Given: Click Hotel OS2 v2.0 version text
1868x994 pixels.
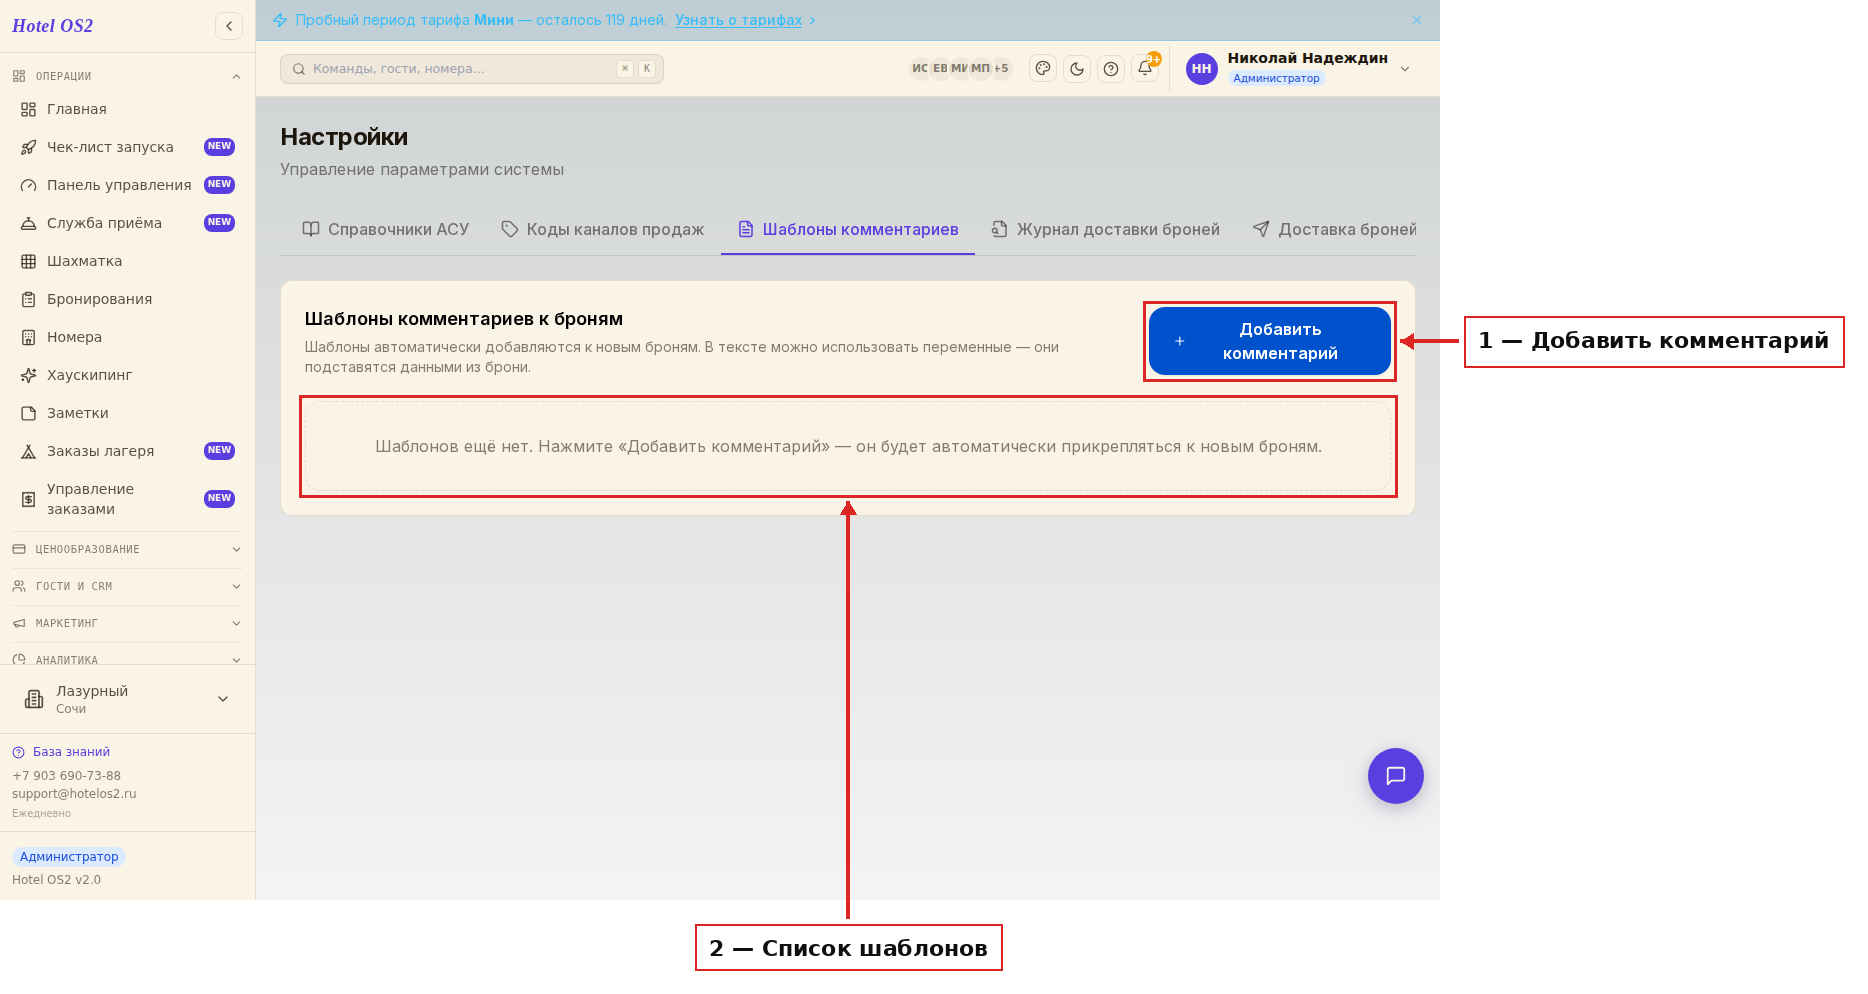Looking at the screenshot, I should tap(56, 880).
